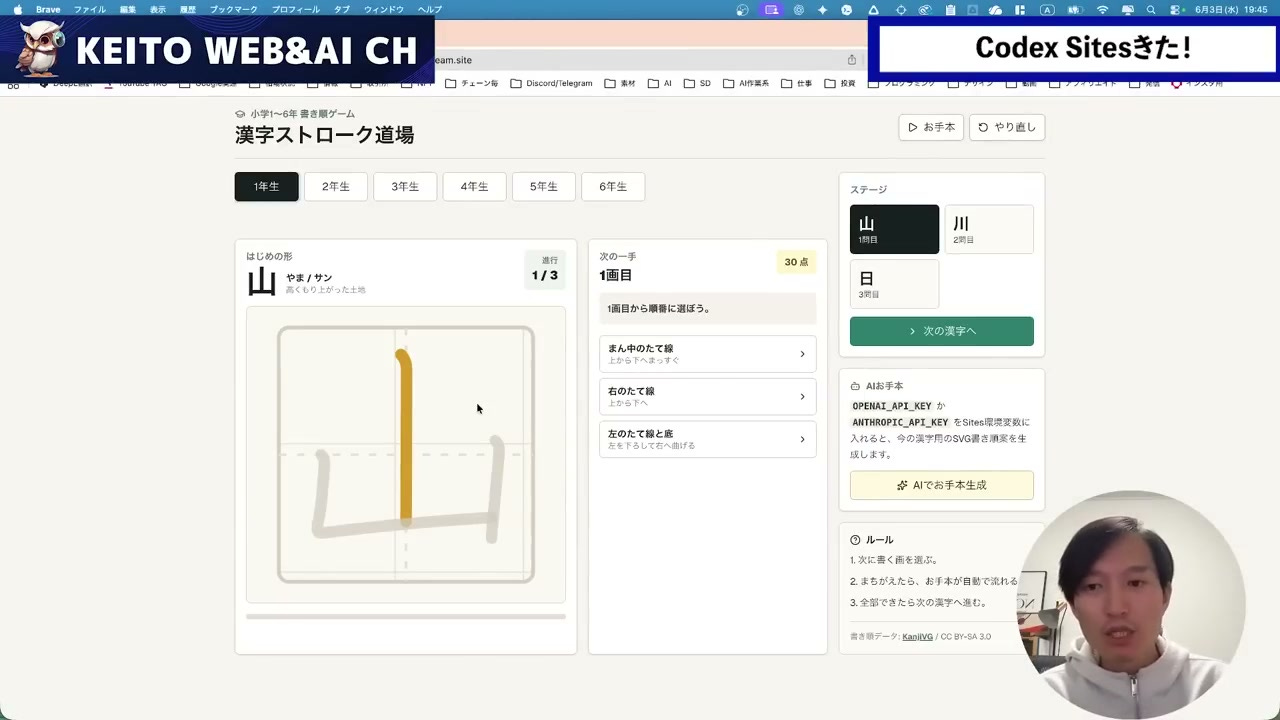Open the 履歴 menu

187,9
